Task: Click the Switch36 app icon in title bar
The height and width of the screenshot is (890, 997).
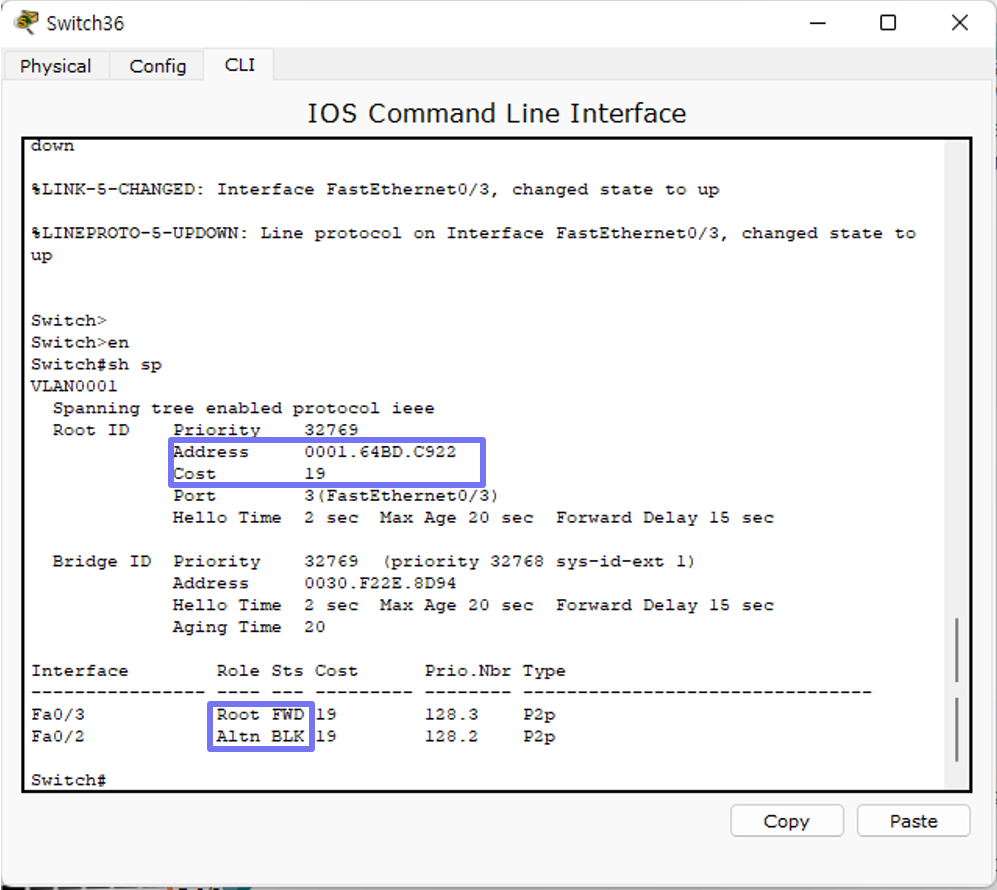Action: click(27, 22)
